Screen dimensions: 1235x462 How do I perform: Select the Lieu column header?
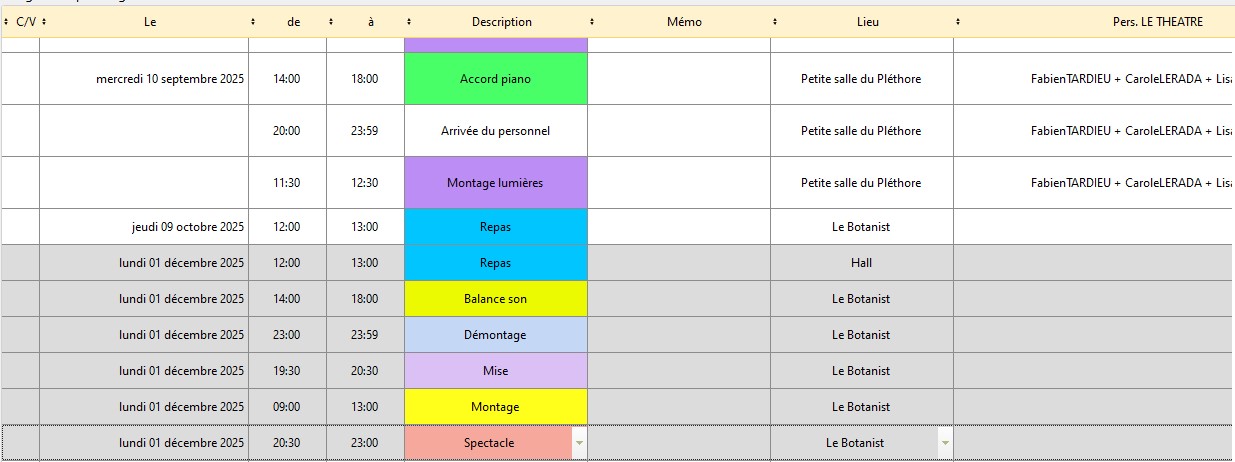(868, 22)
